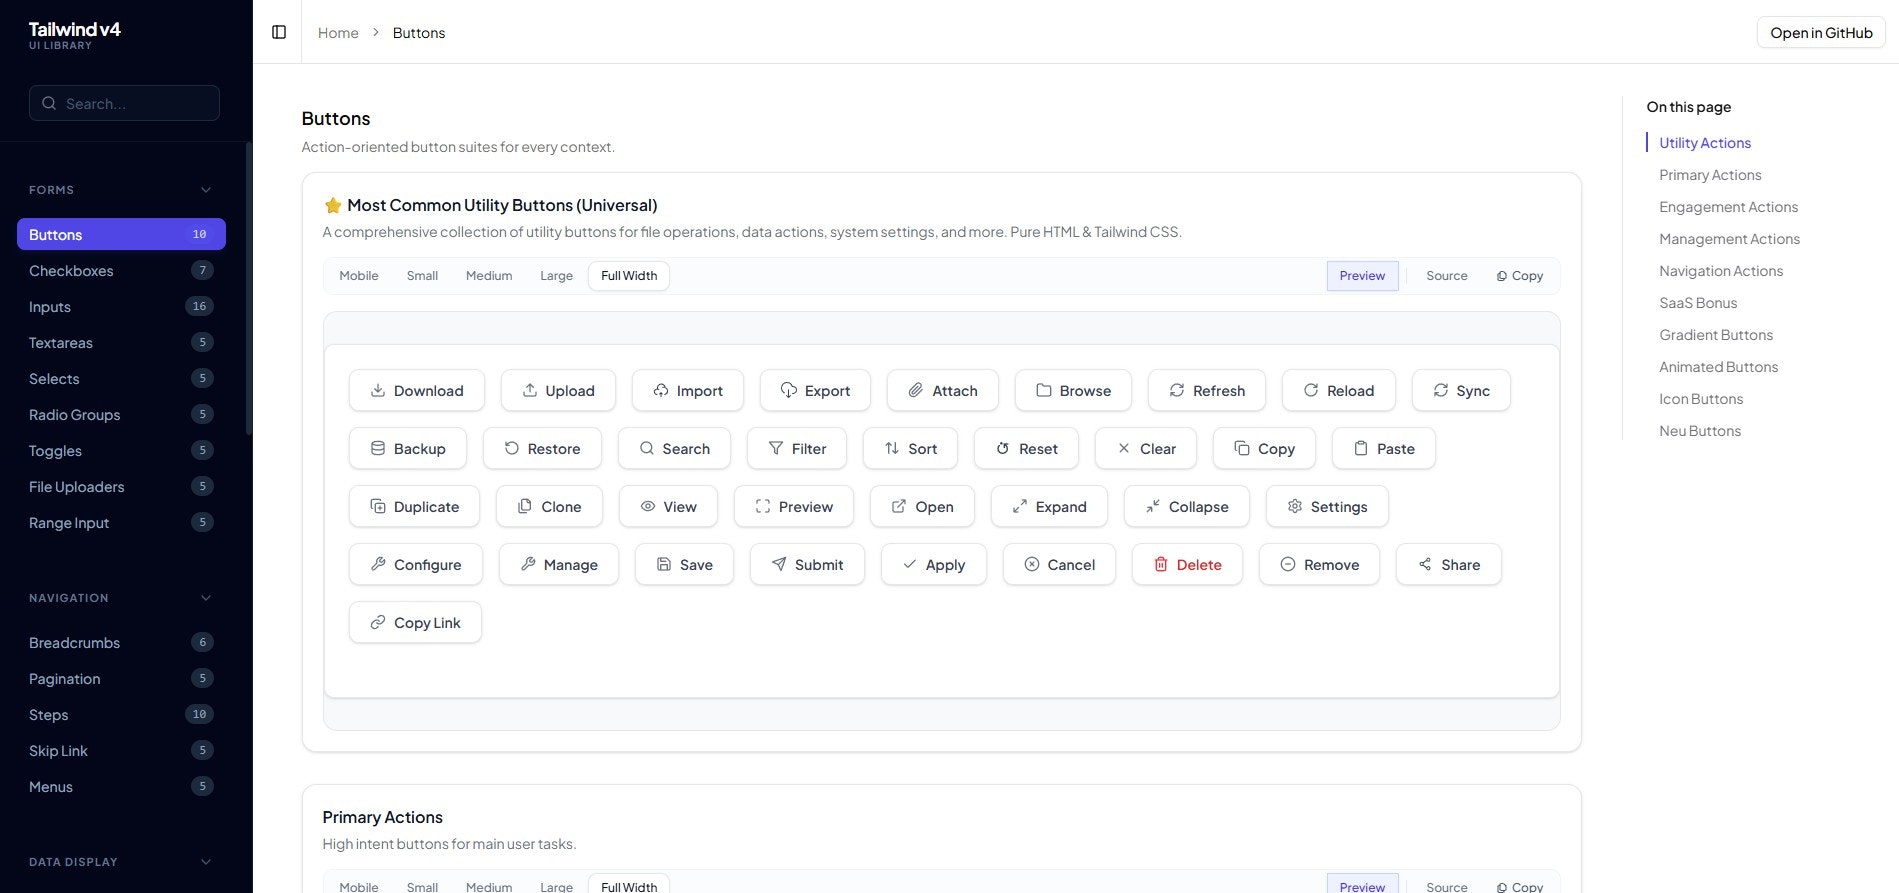
Task: Click the Open external link button
Action: click(x=922, y=506)
